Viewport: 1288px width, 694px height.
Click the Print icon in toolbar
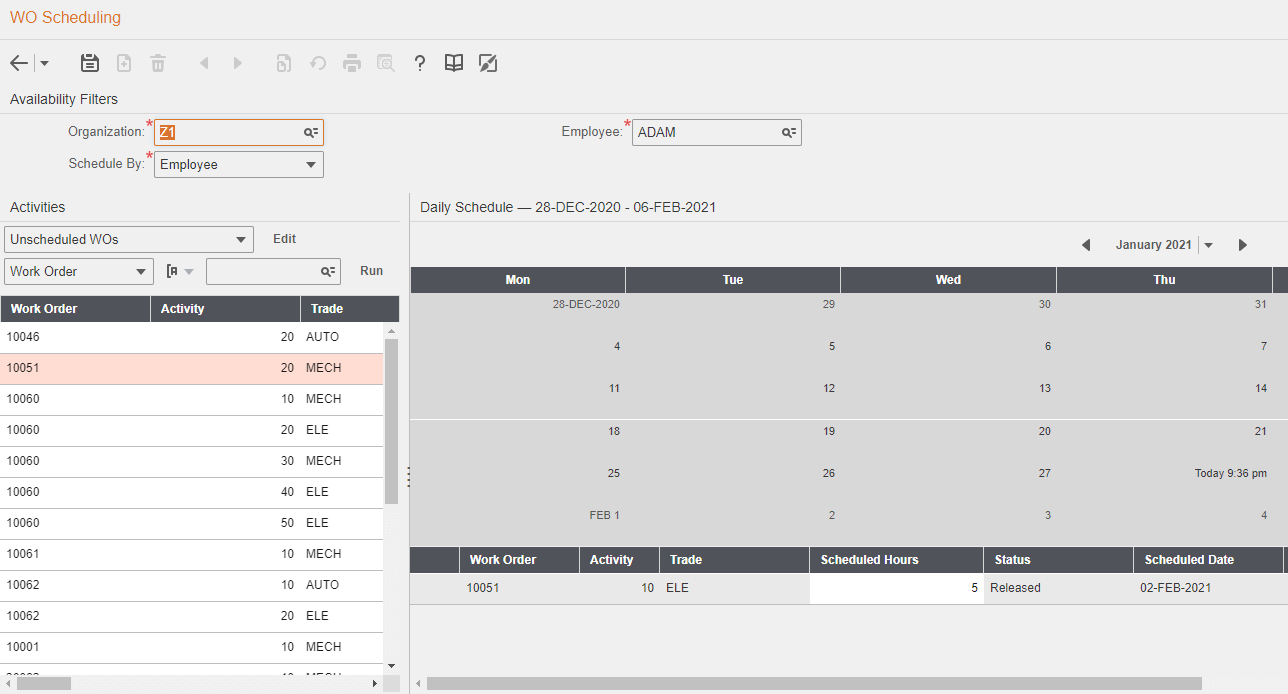coord(352,63)
